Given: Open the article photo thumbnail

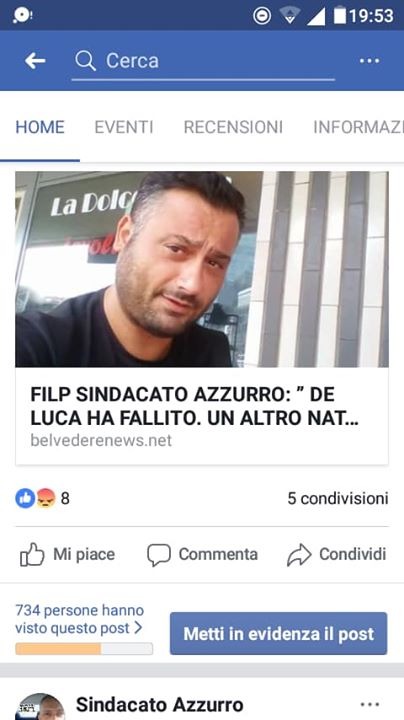Looking at the screenshot, I should point(202,269).
